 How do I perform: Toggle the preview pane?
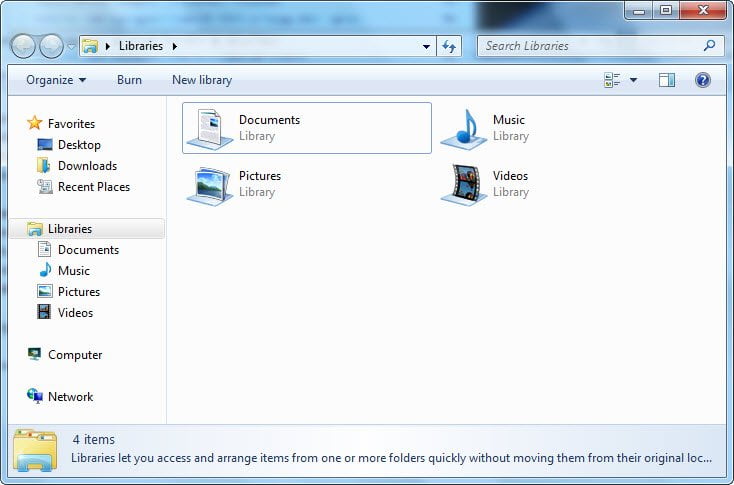pos(667,80)
